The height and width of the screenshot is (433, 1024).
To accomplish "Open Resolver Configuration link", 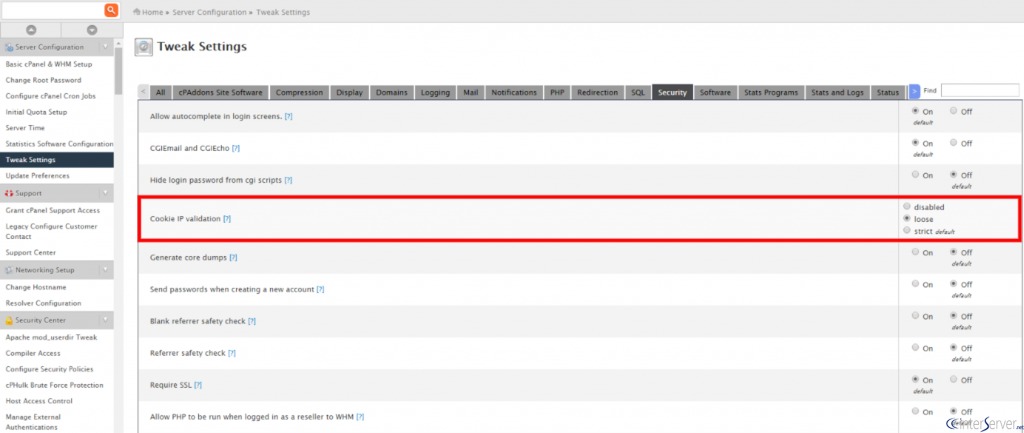I will [43, 303].
